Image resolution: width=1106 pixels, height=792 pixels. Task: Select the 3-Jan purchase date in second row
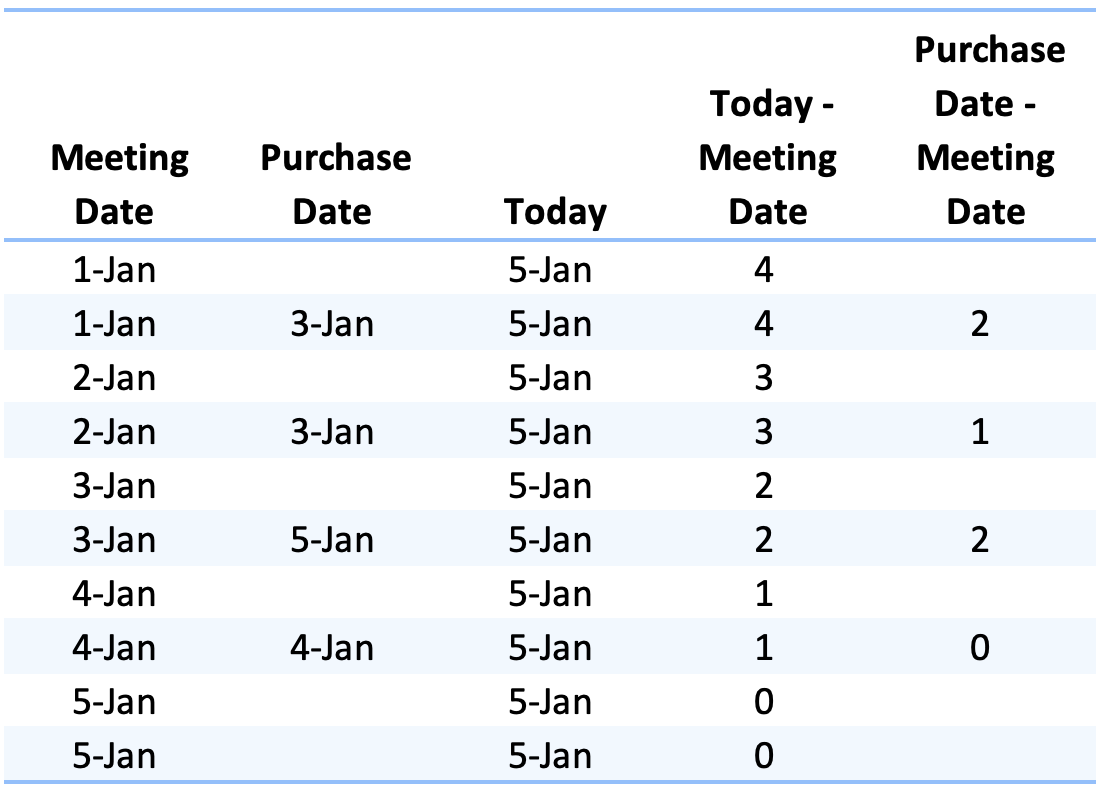[332, 324]
